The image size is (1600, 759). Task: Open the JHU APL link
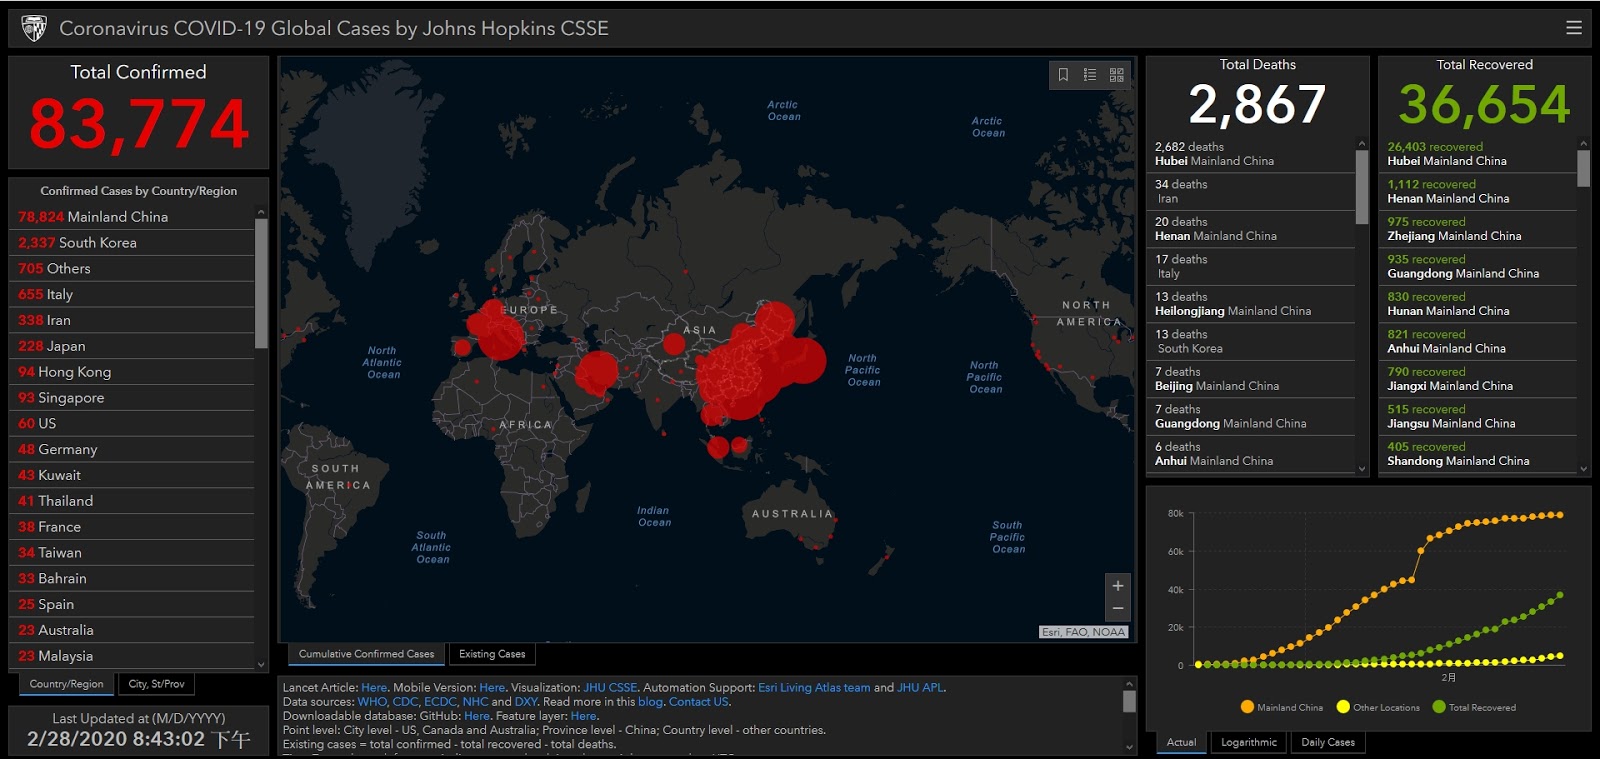pos(920,688)
